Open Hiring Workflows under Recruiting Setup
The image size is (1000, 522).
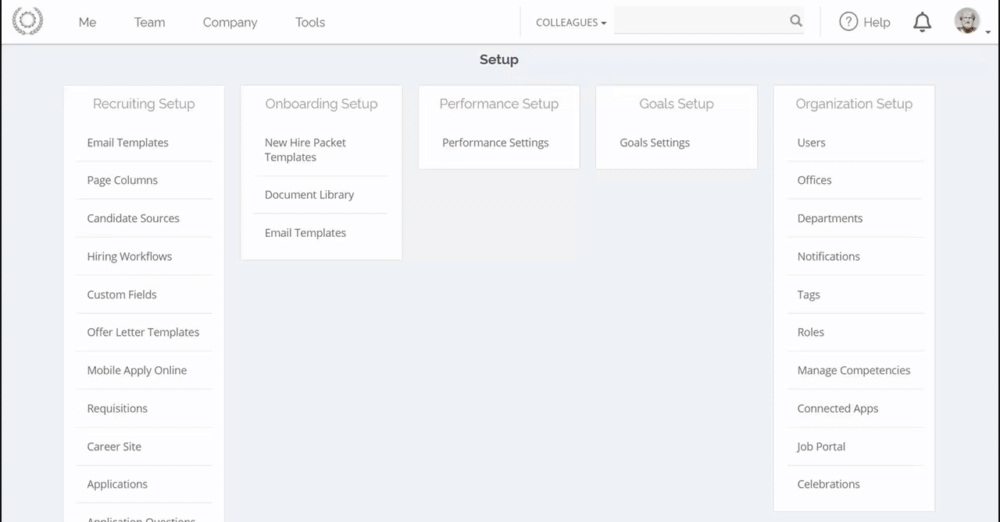tap(129, 257)
